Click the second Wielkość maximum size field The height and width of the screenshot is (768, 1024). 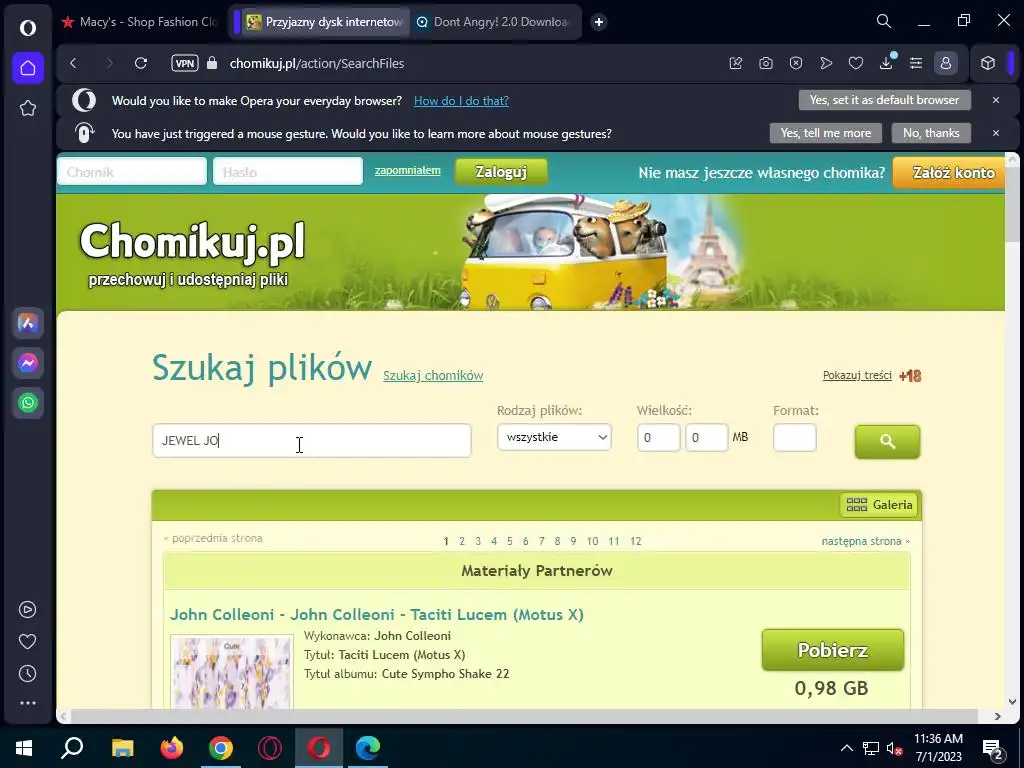(706, 438)
